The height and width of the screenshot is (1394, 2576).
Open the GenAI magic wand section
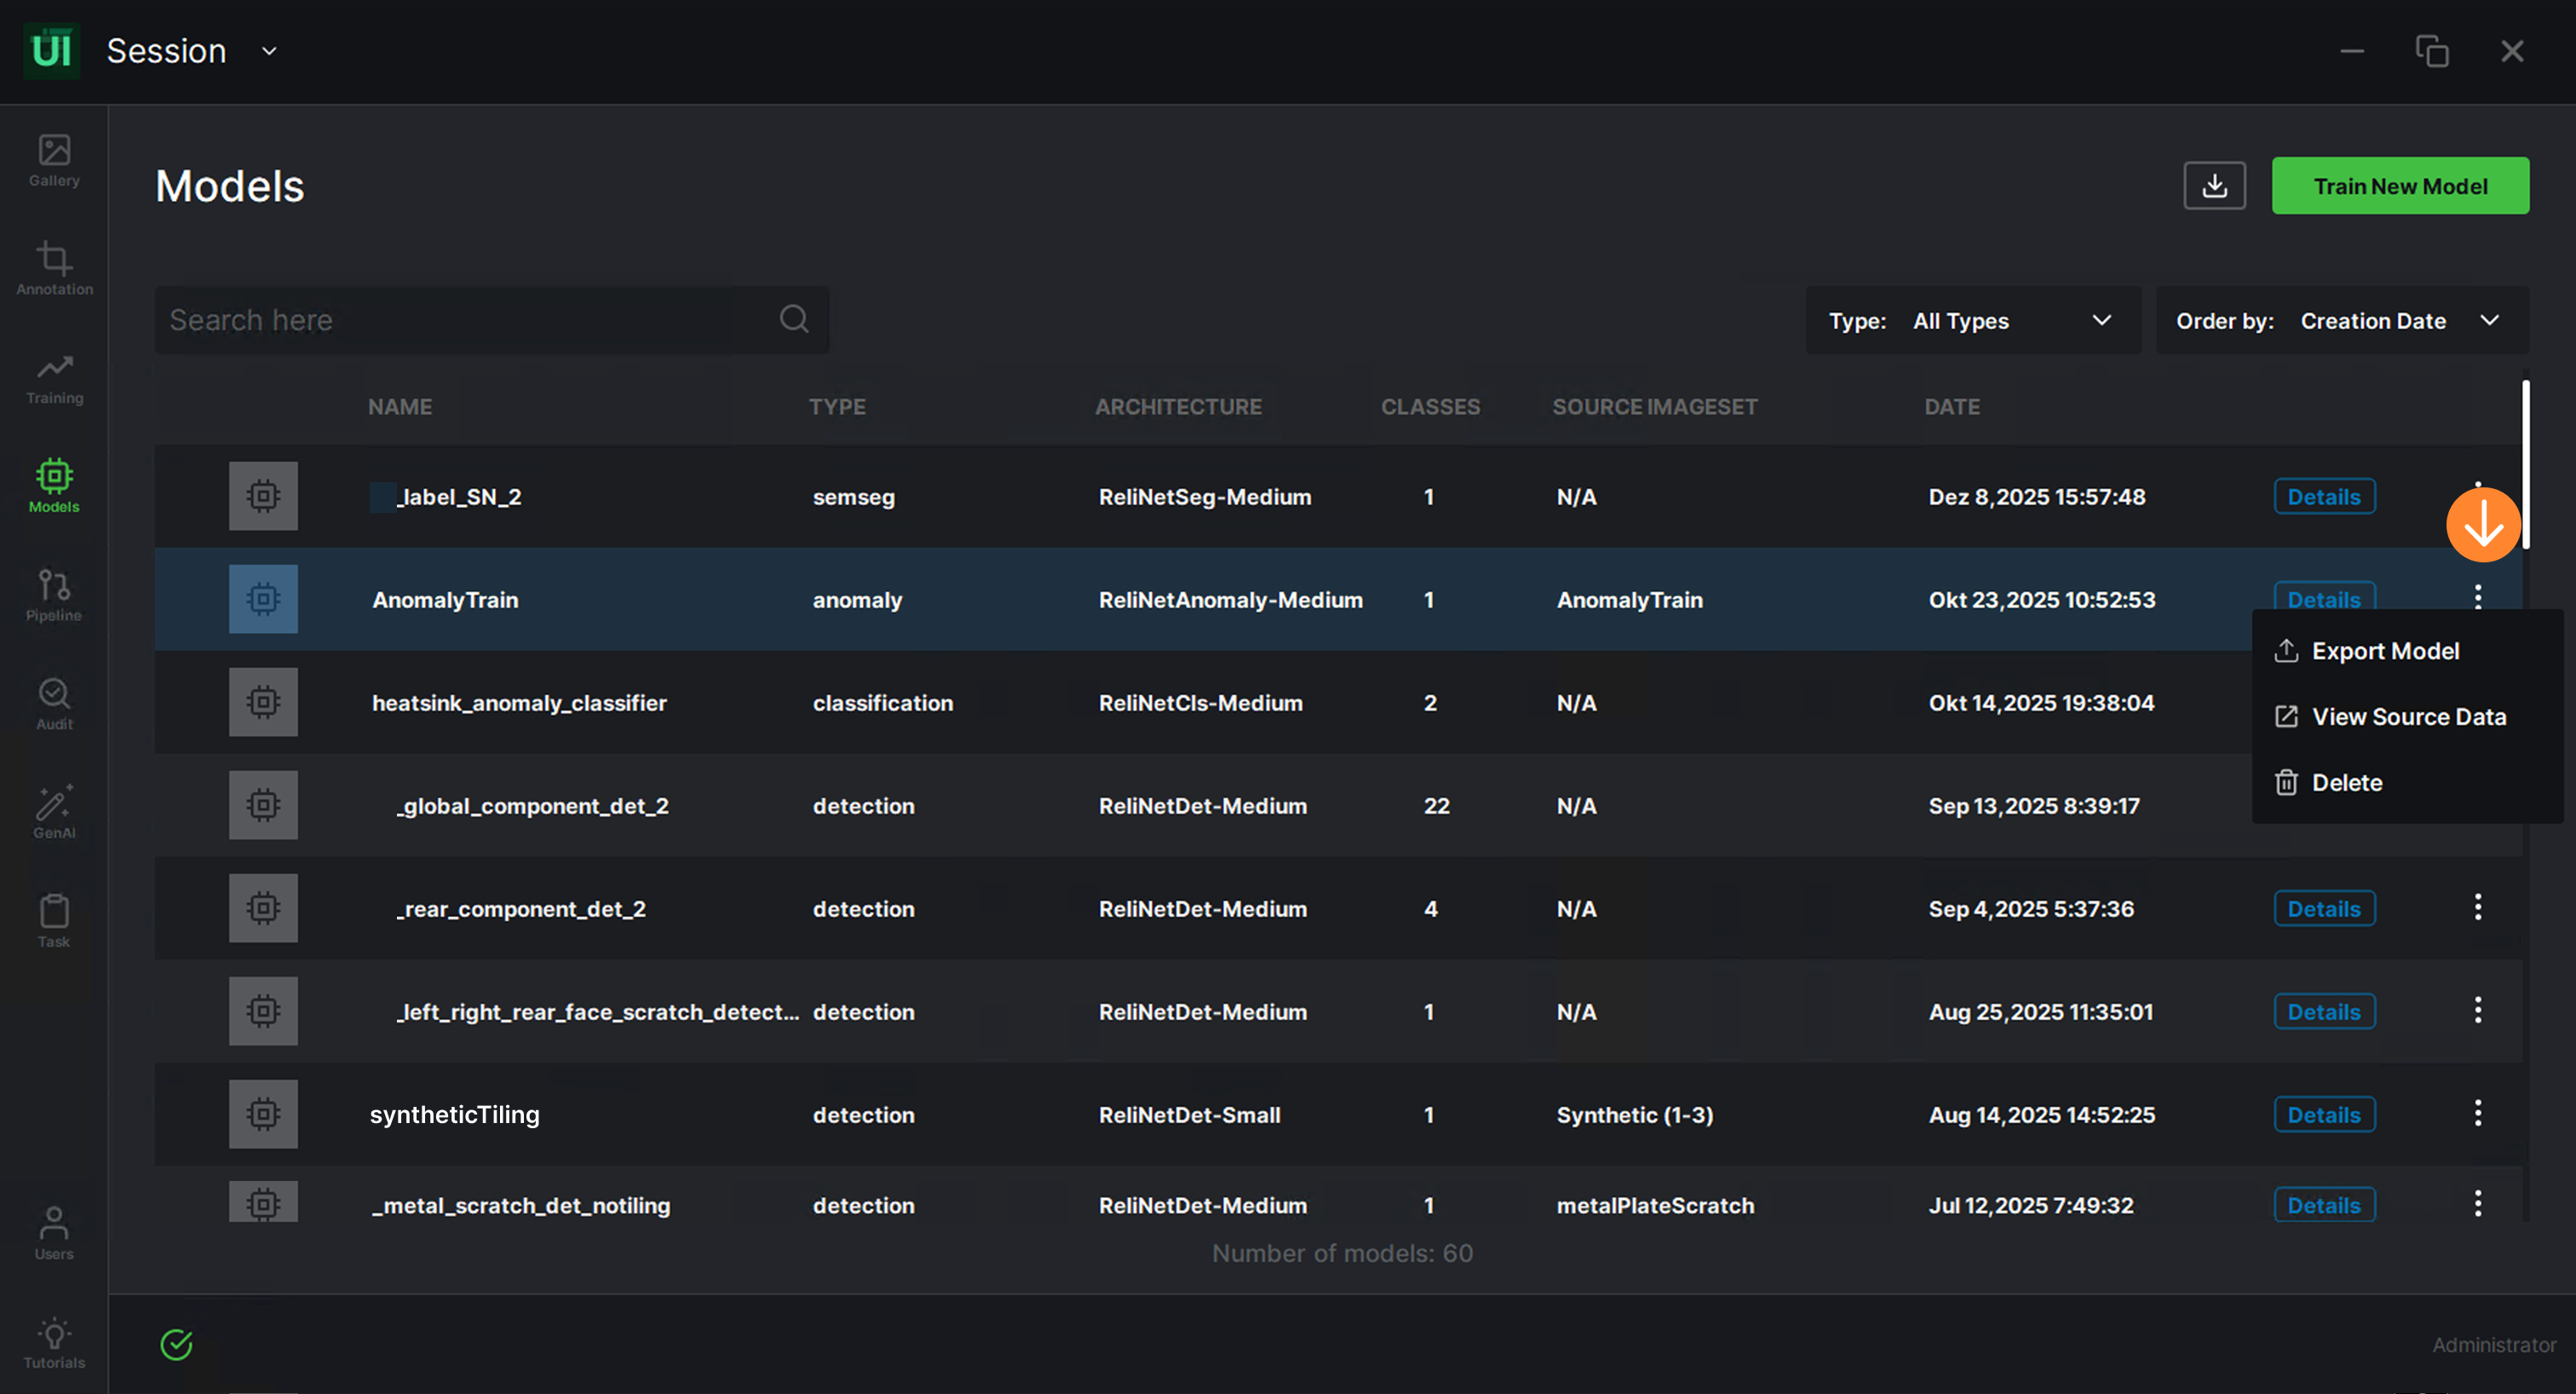(54, 812)
